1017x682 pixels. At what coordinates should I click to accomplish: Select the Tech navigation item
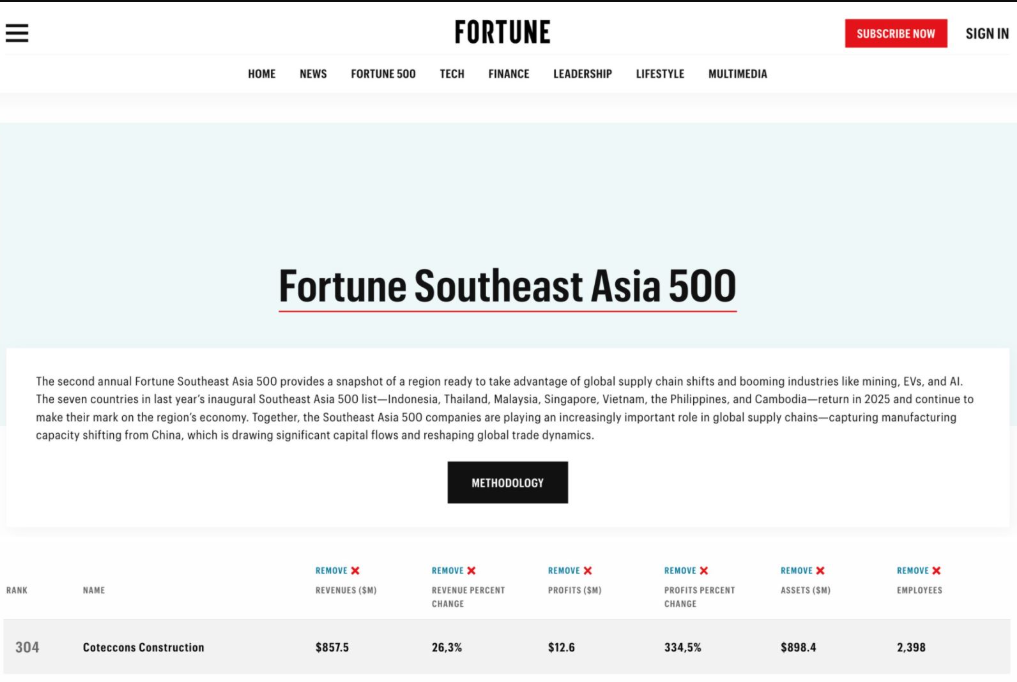click(452, 74)
